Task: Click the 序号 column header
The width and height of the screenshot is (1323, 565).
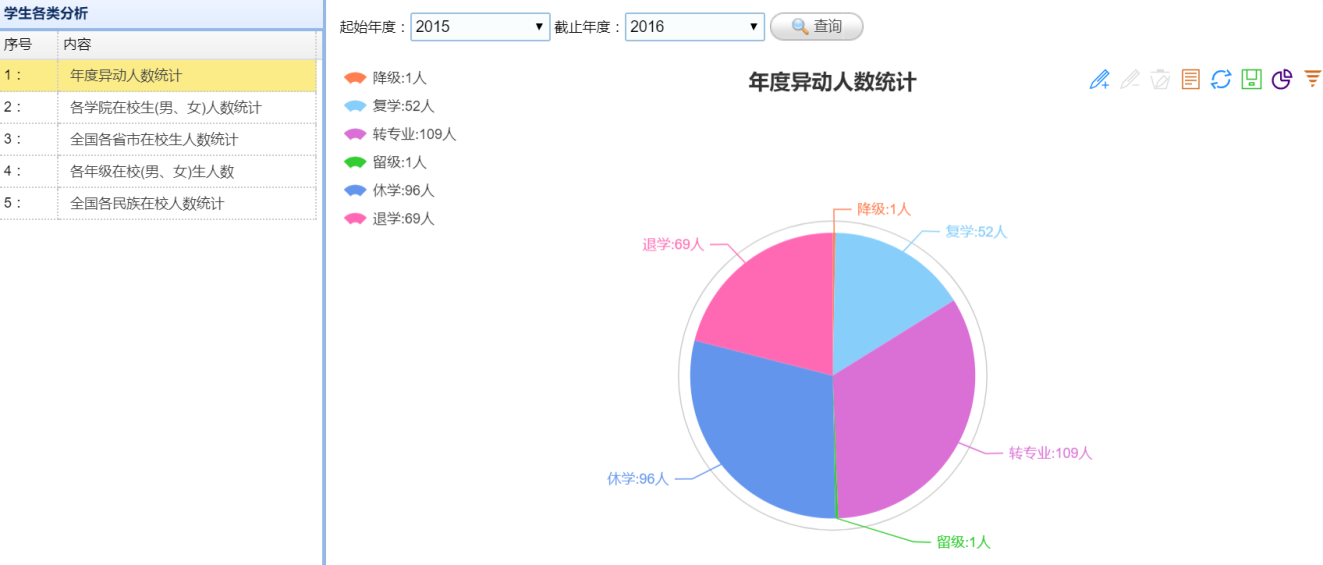Action: (29, 45)
